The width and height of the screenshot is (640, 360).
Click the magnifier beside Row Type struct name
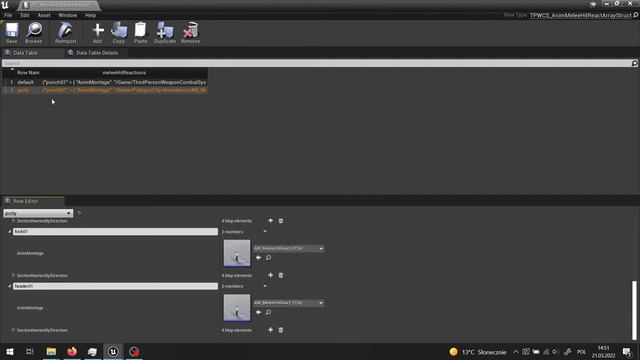(636, 15)
